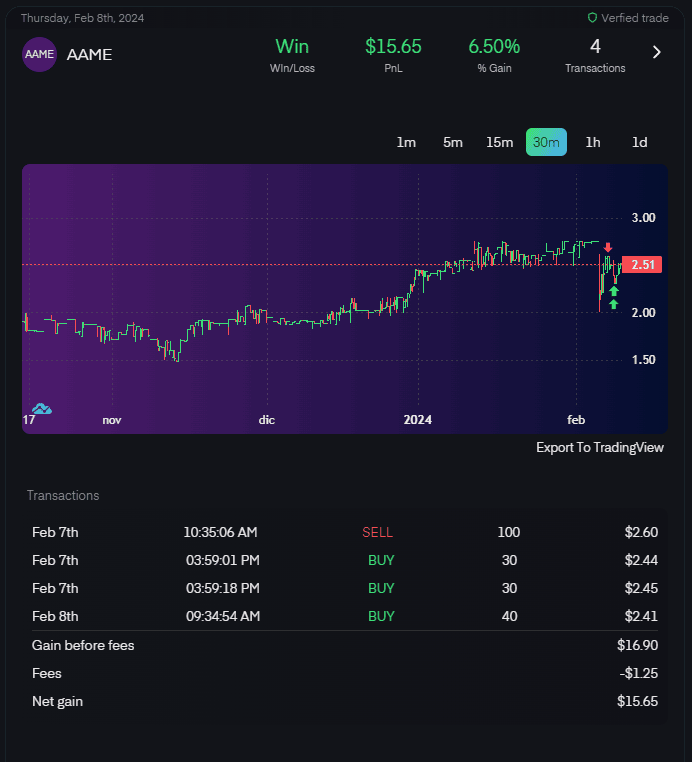Screen dimensions: 692x762
Task: Switch to the 1h chart view
Action: tap(593, 142)
